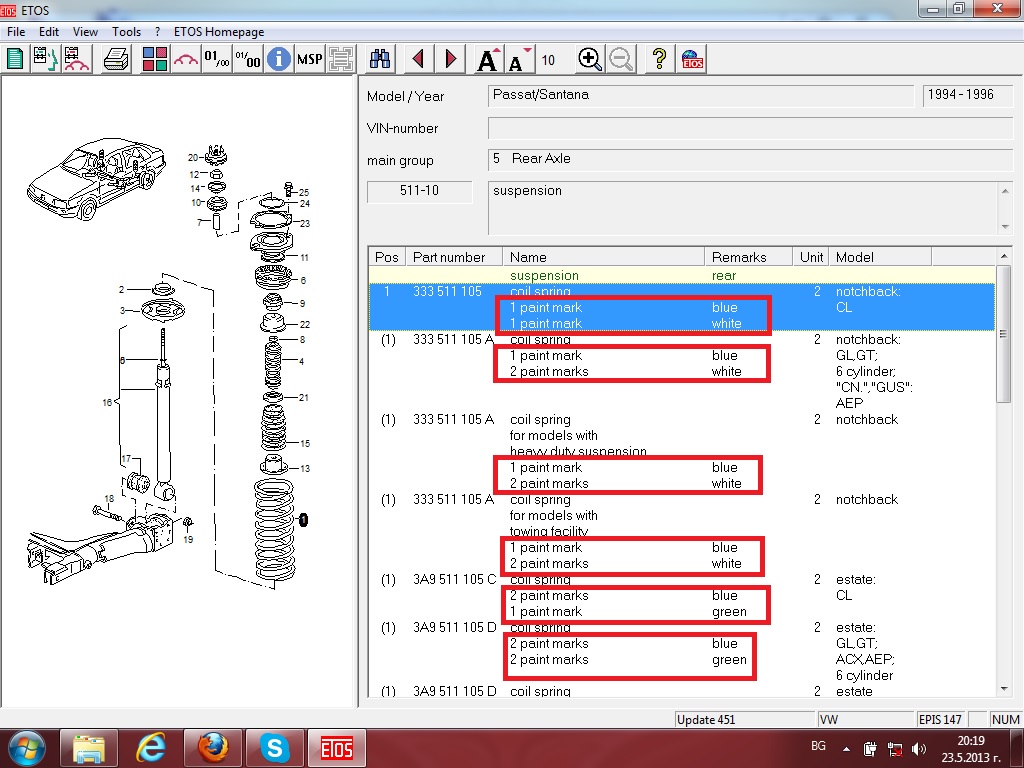Decrease font size with small A icon
This screenshot has width=1024, height=768.
(x=517, y=60)
